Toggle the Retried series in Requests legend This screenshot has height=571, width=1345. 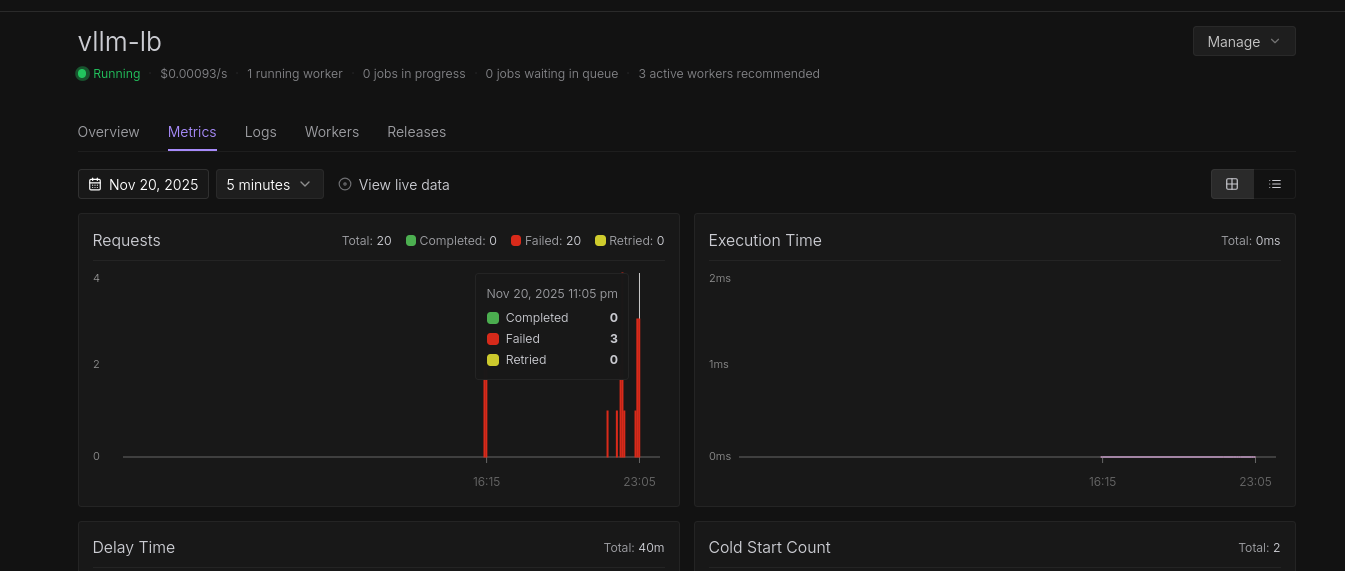[x=629, y=241]
